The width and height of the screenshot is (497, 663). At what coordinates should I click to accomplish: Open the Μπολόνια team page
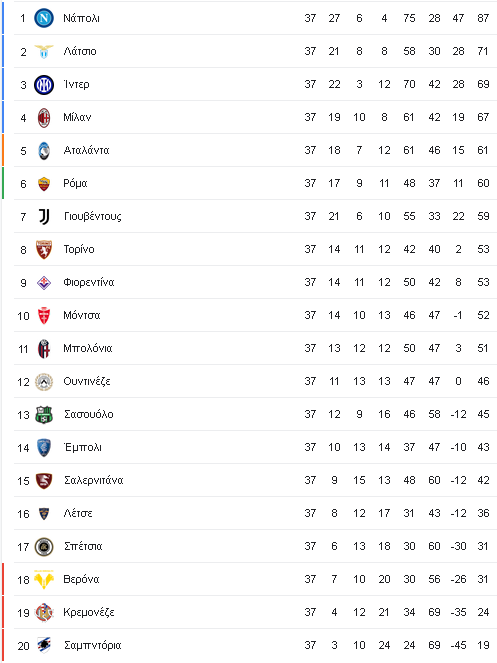coord(88,348)
